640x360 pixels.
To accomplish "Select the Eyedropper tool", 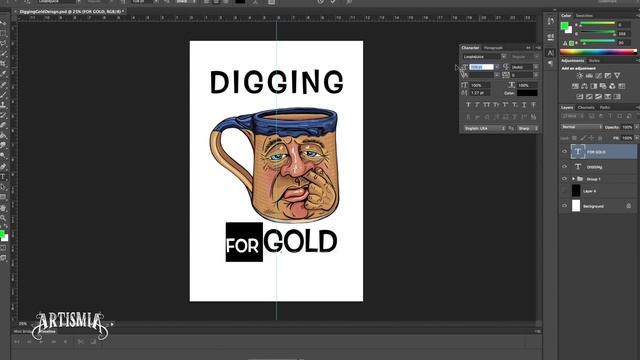I will (x=3, y=74).
